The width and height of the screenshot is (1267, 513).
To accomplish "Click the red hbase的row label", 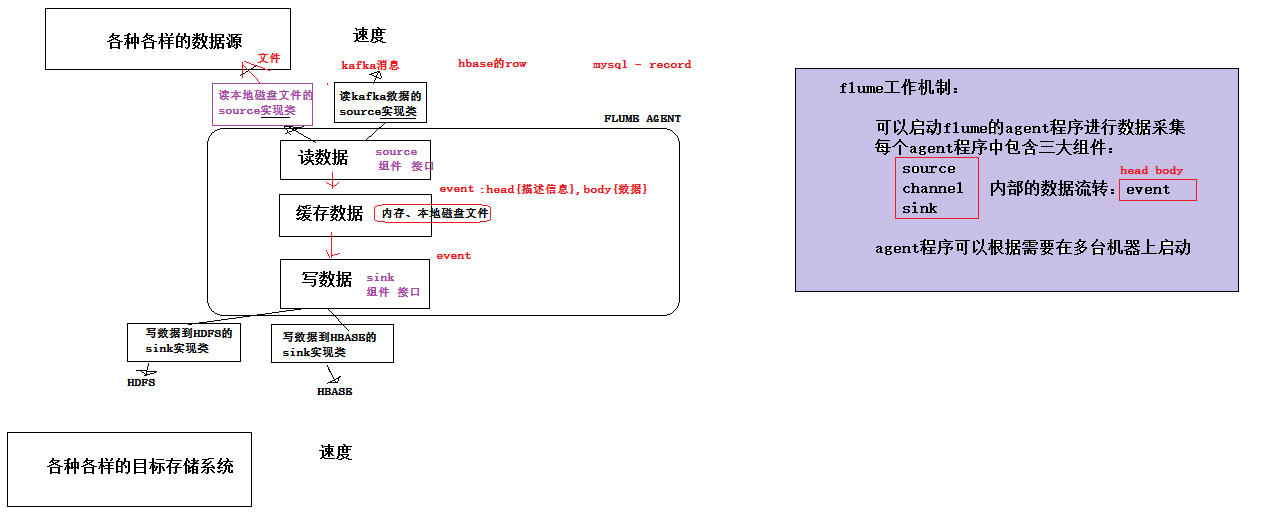I will [492, 64].
